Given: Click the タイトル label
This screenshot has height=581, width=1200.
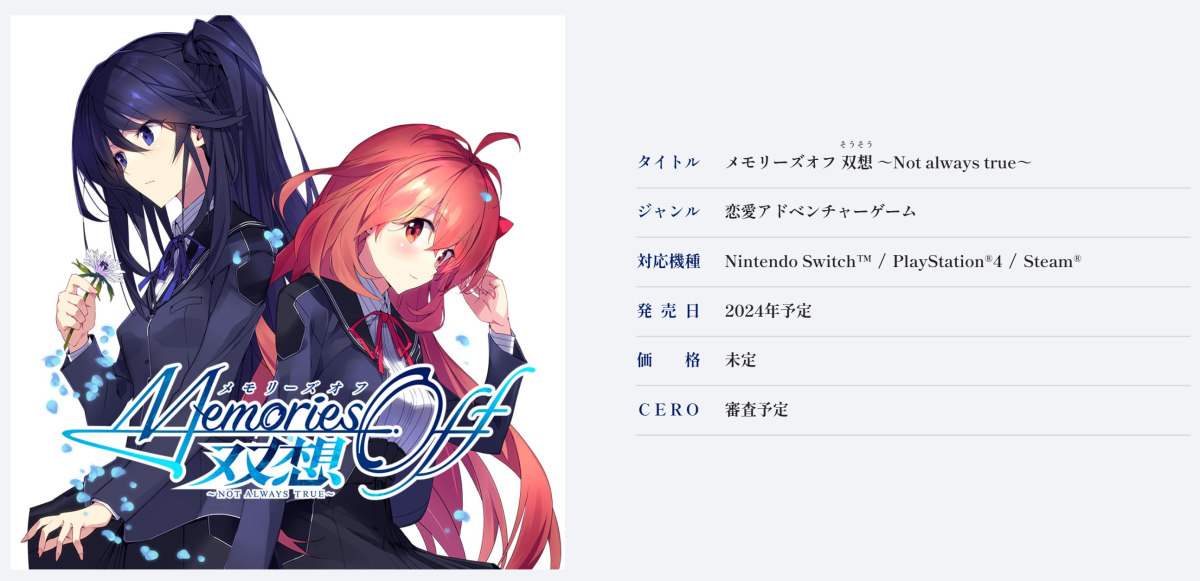Looking at the screenshot, I should (x=668, y=162).
